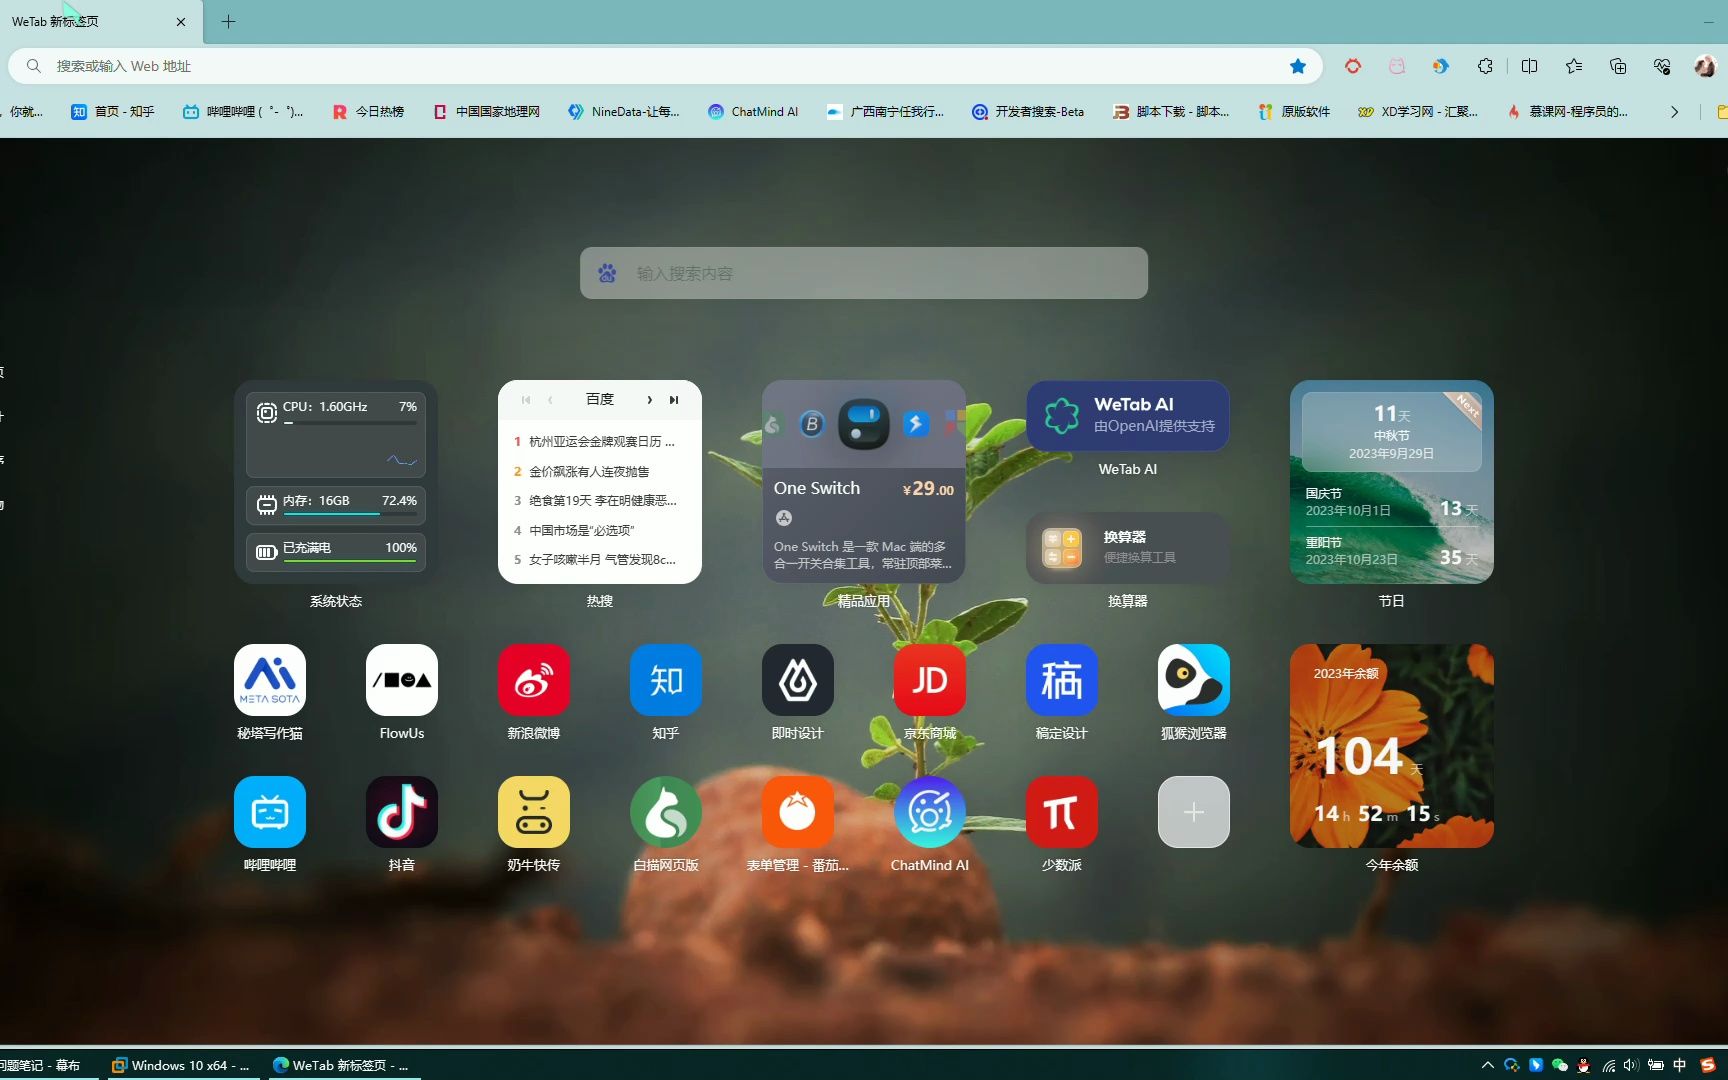The height and width of the screenshot is (1080, 1728).
Task: Click the plus tile to add an icon
Action: 1194,812
